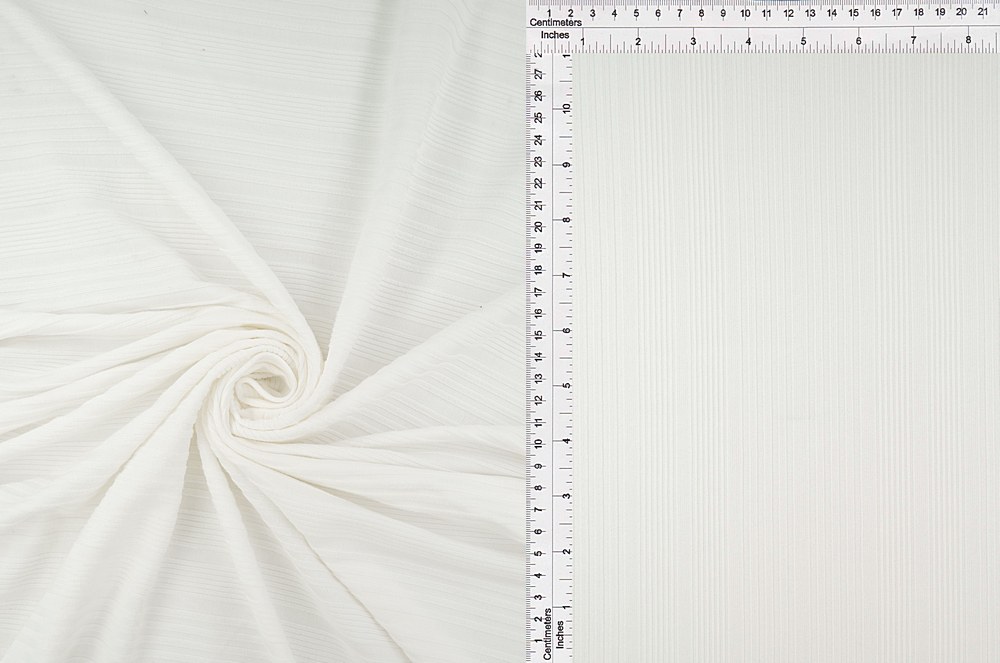
Task: Click the "Inches" label on the vertical ruler
Action: 560,635
